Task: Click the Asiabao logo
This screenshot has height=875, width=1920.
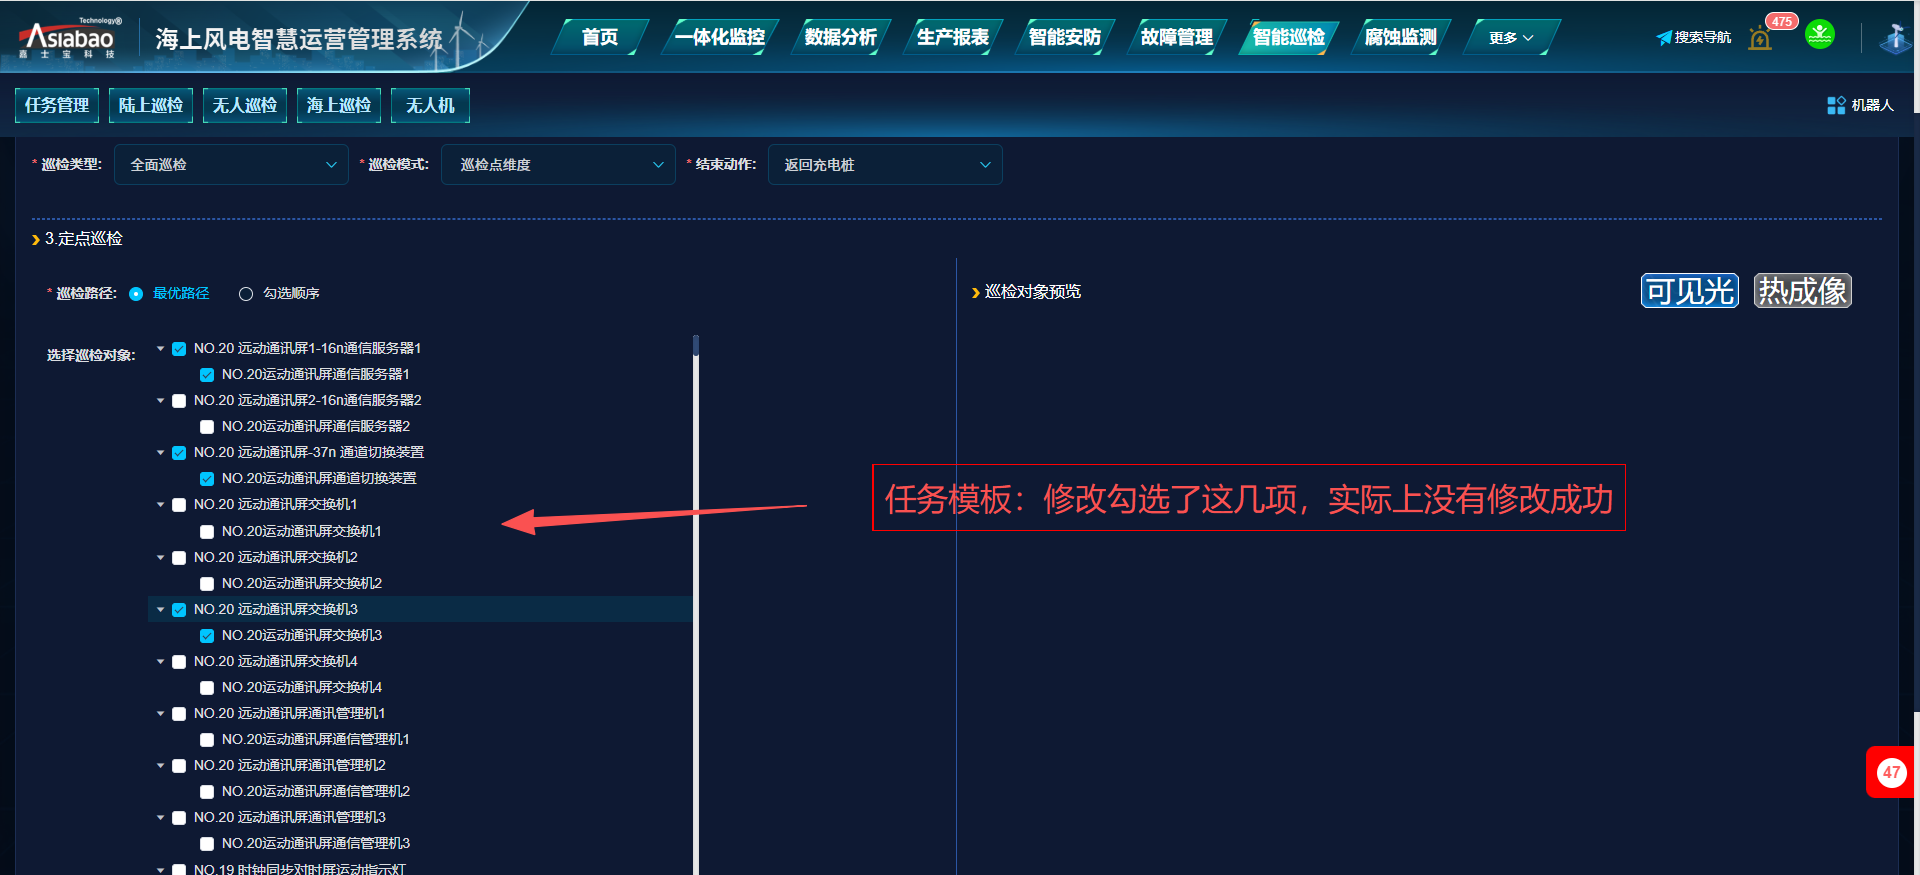Action: pyautogui.click(x=70, y=38)
